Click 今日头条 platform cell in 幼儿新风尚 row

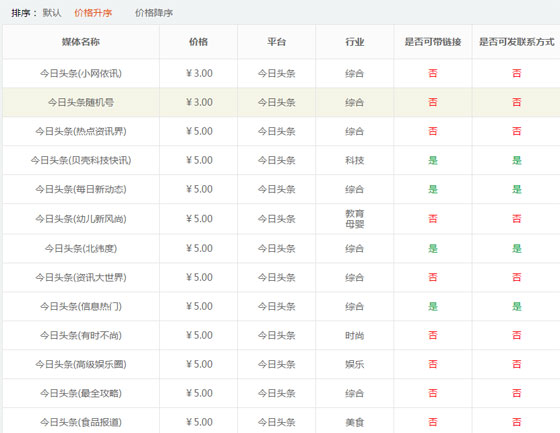pyautogui.click(x=277, y=219)
